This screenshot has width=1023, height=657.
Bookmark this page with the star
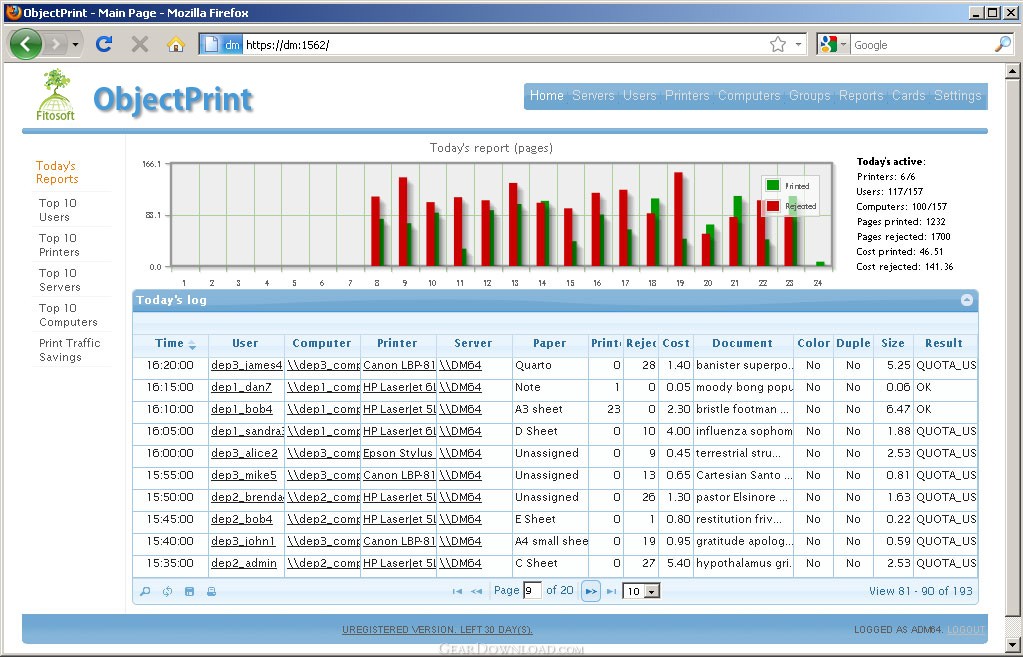point(778,44)
